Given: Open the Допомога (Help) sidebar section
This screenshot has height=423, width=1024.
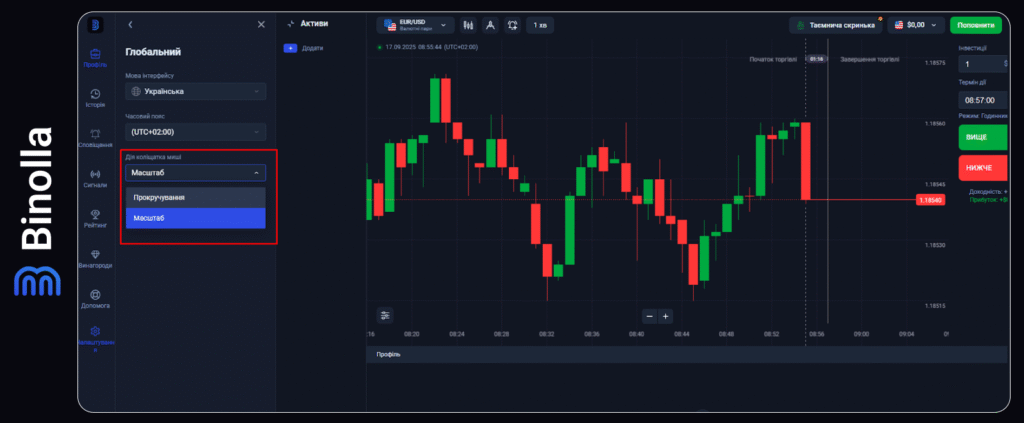Looking at the screenshot, I should (95, 299).
